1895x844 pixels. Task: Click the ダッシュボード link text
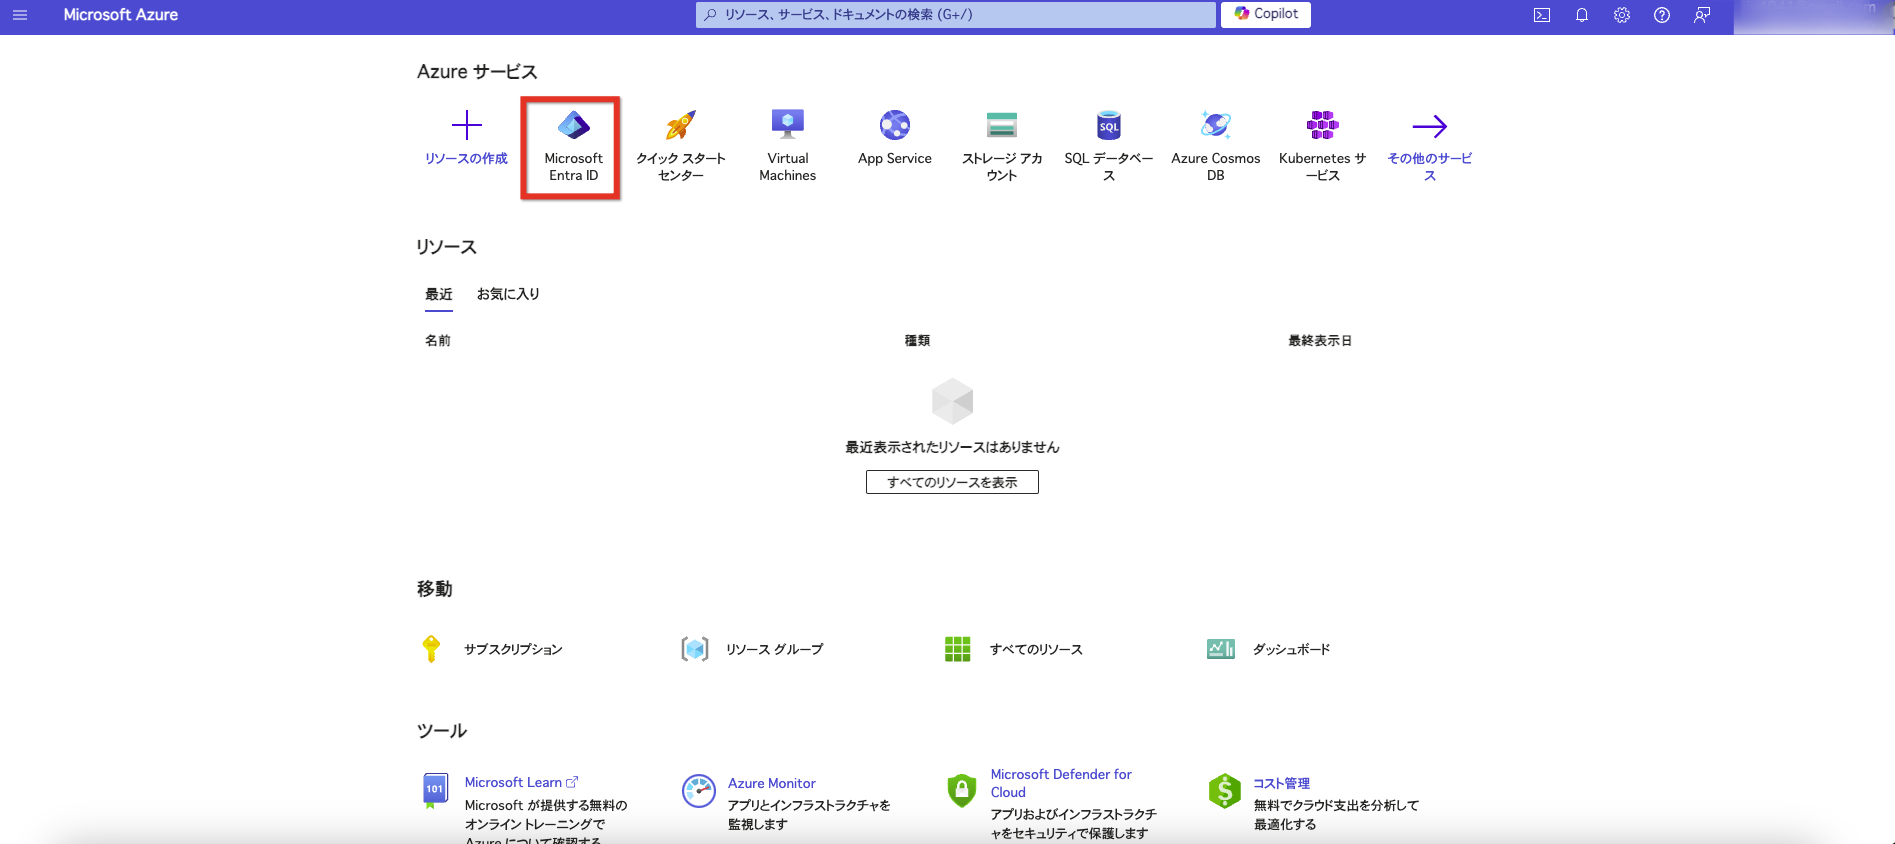tap(1292, 650)
